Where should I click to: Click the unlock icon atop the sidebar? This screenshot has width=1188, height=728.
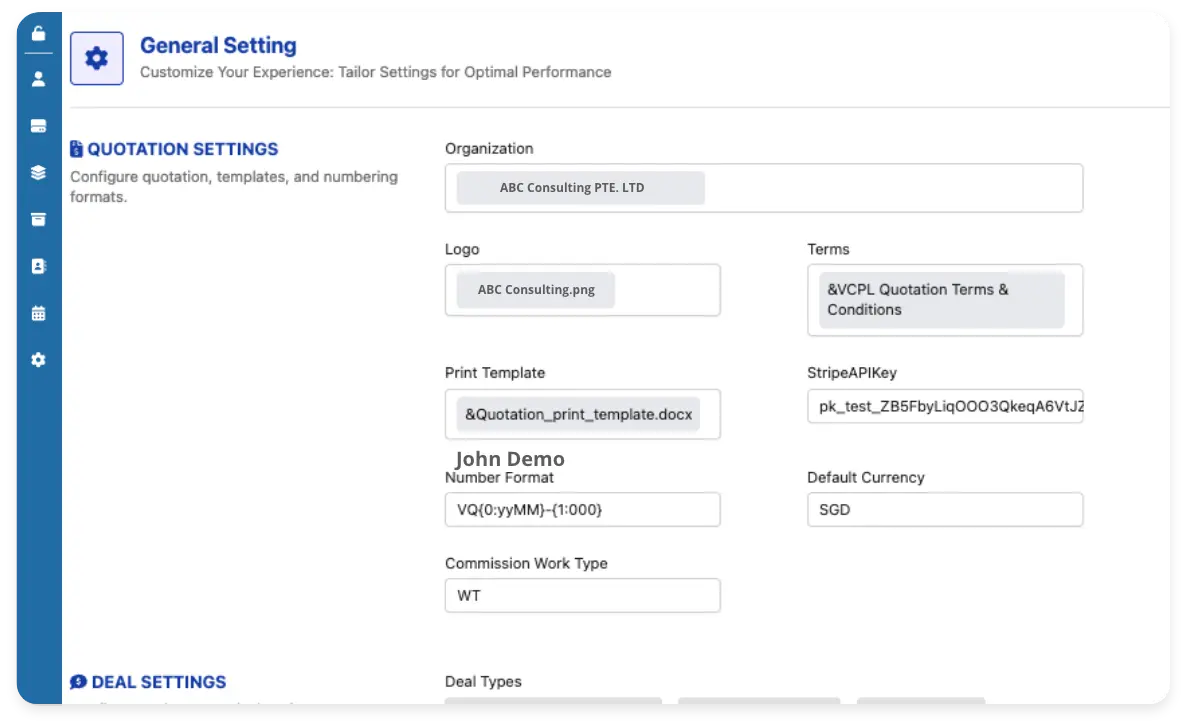point(38,33)
